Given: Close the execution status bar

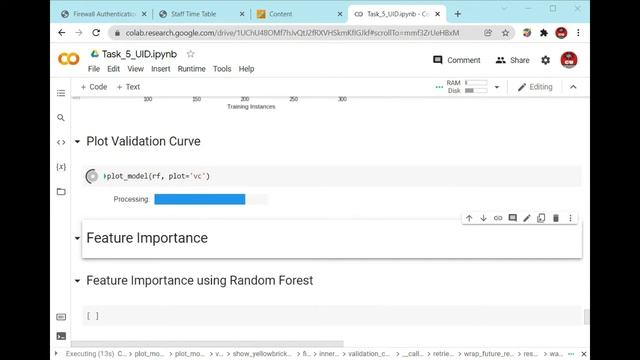Looking at the screenshot, I should point(584,354).
